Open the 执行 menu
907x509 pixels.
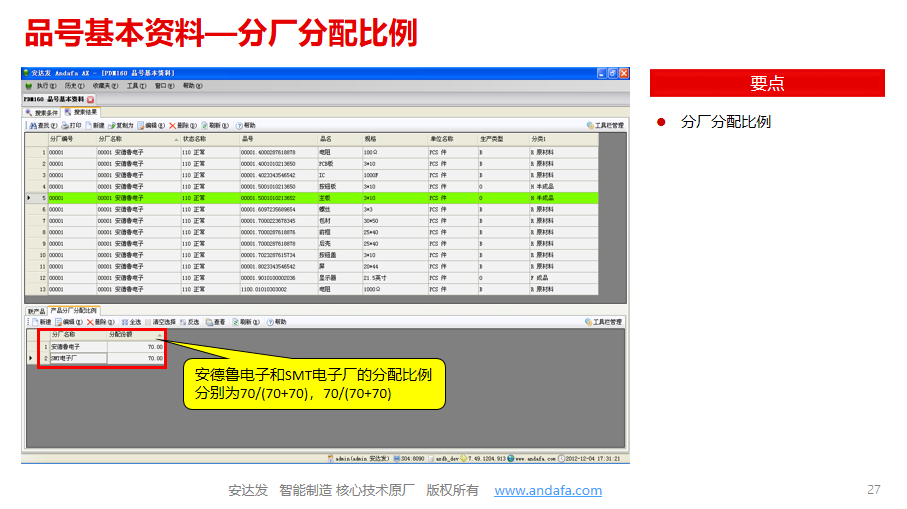click(x=45, y=87)
